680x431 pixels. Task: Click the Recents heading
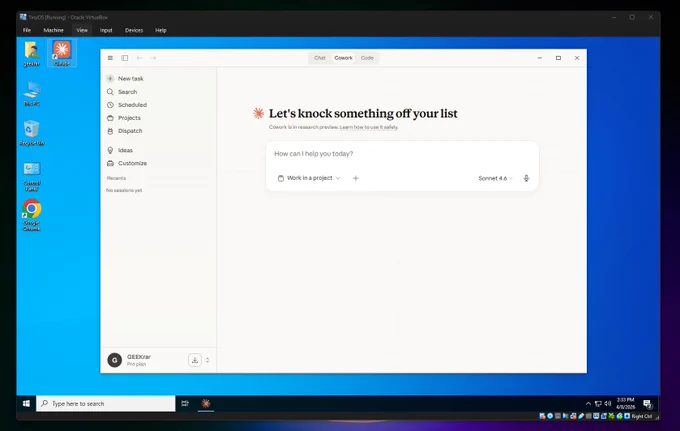click(x=116, y=178)
